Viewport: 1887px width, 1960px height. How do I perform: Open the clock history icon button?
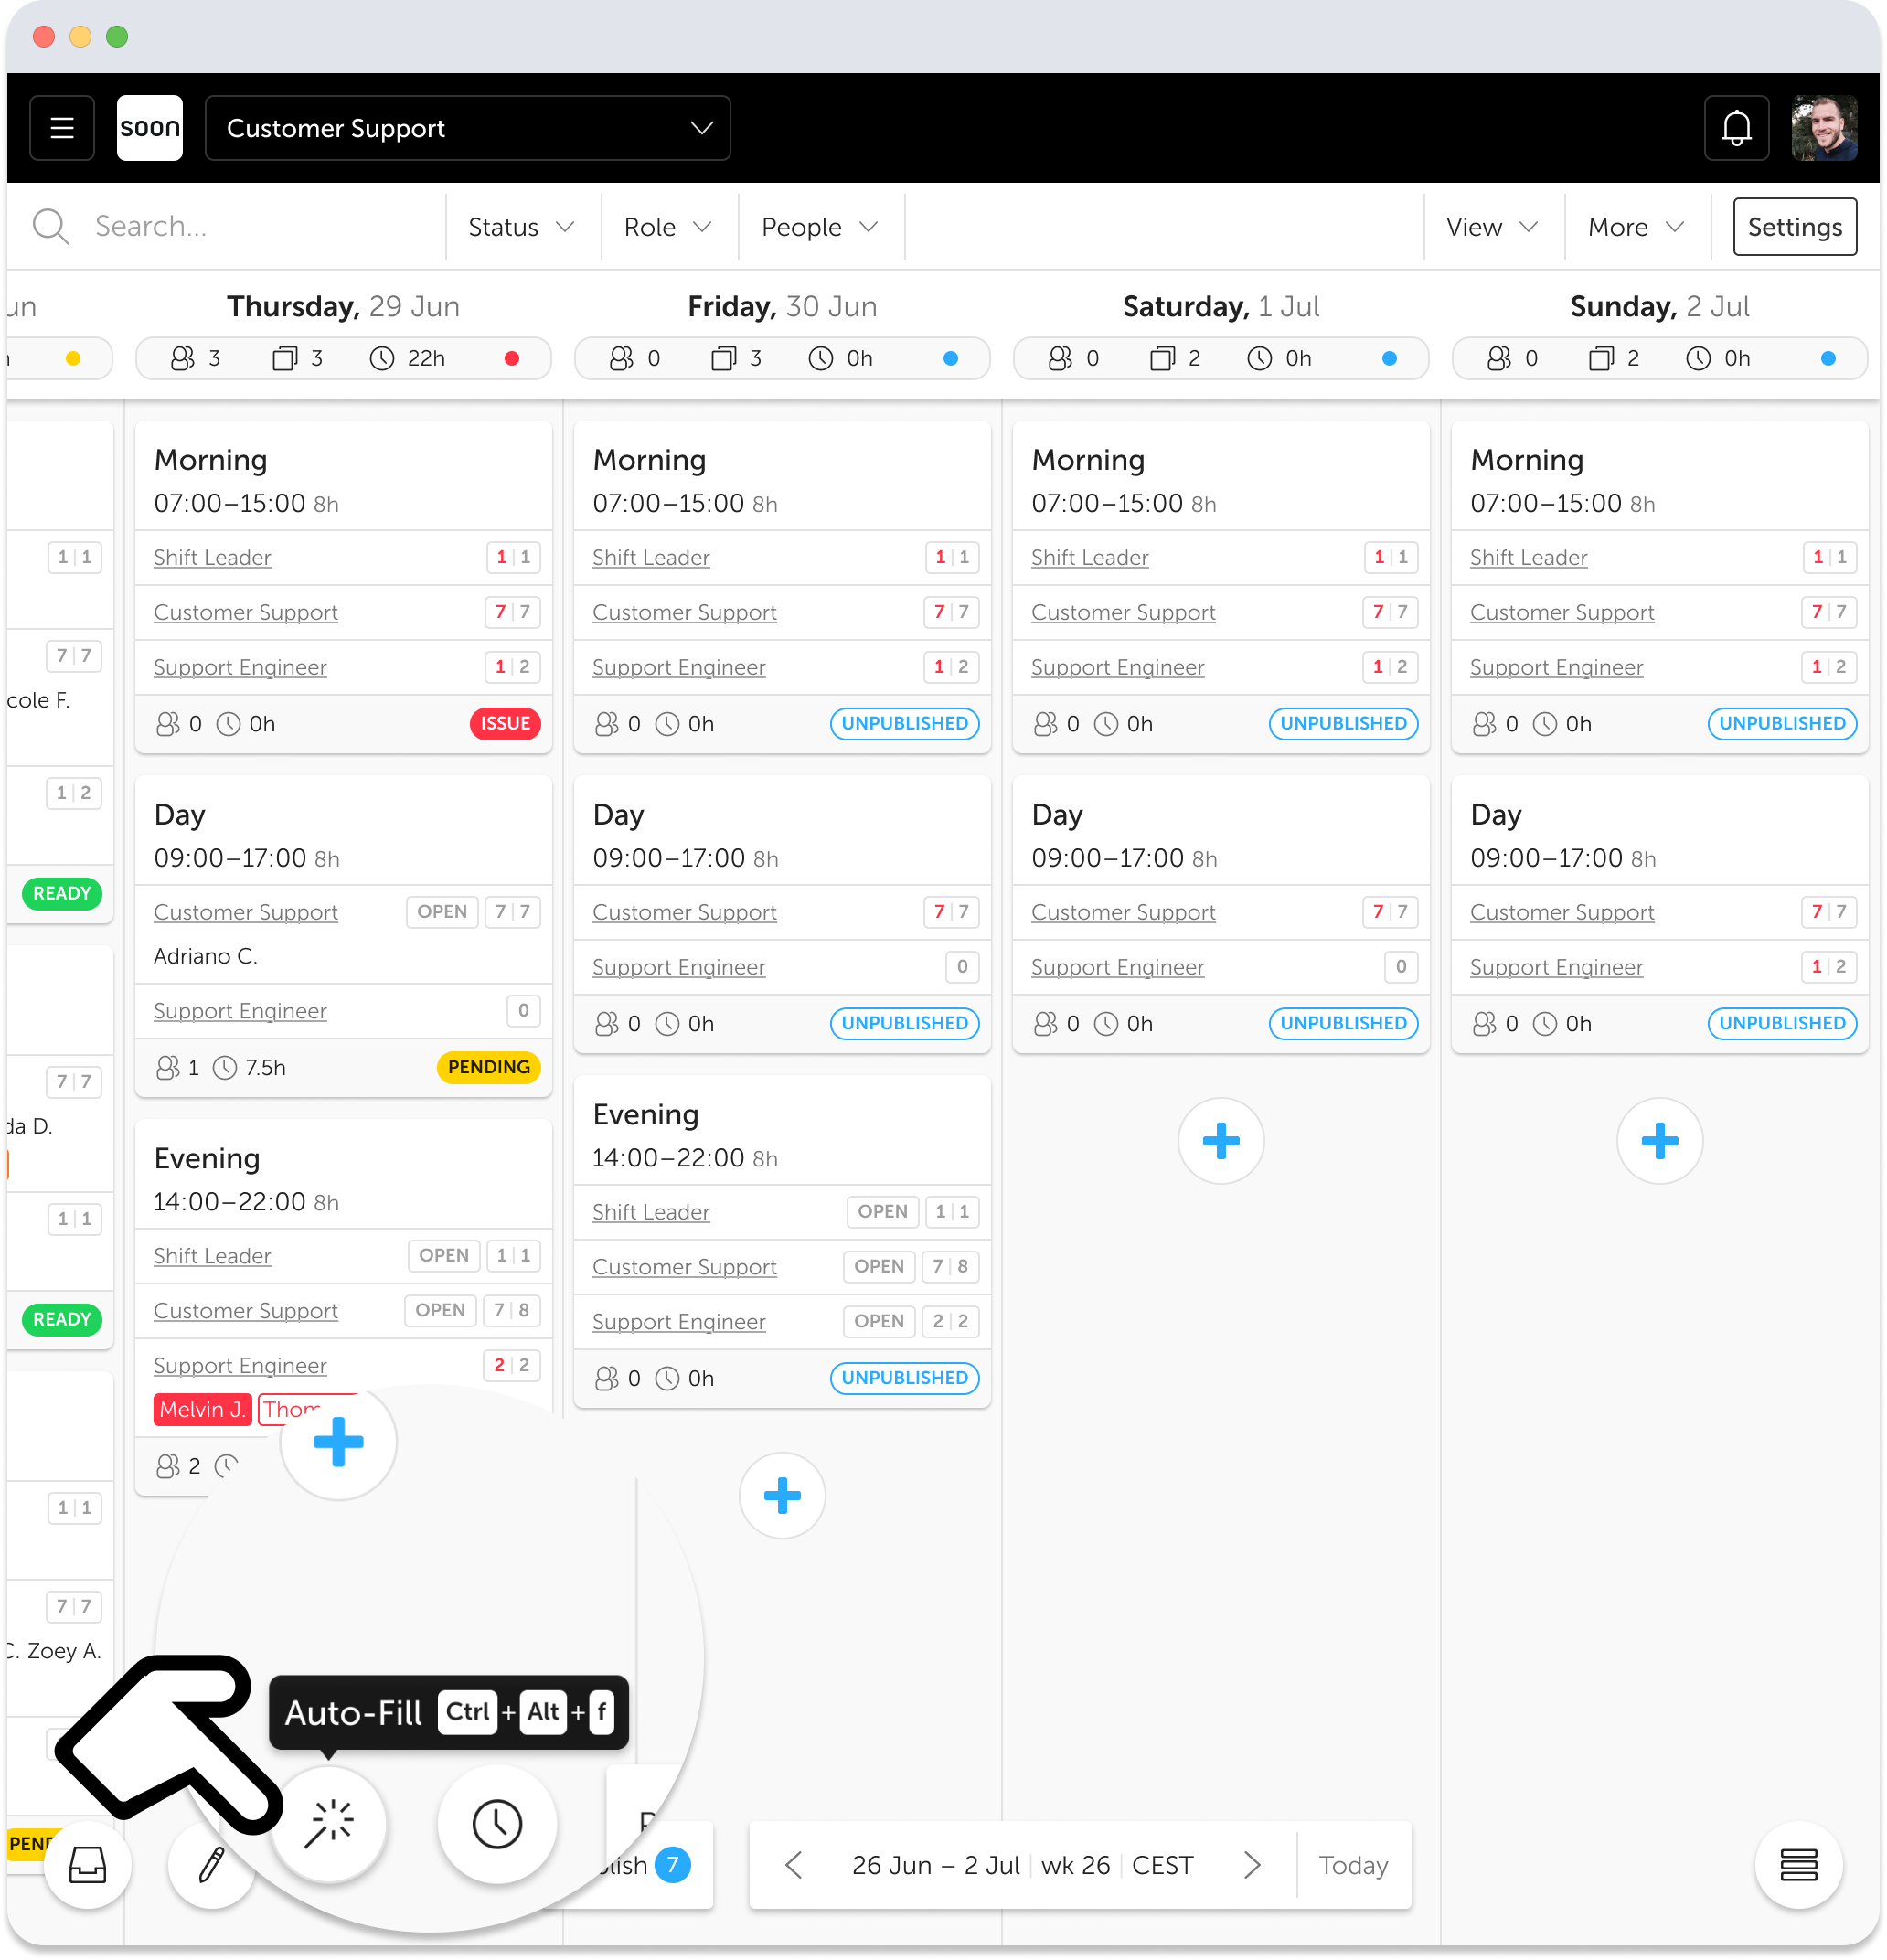(497, 1823)
